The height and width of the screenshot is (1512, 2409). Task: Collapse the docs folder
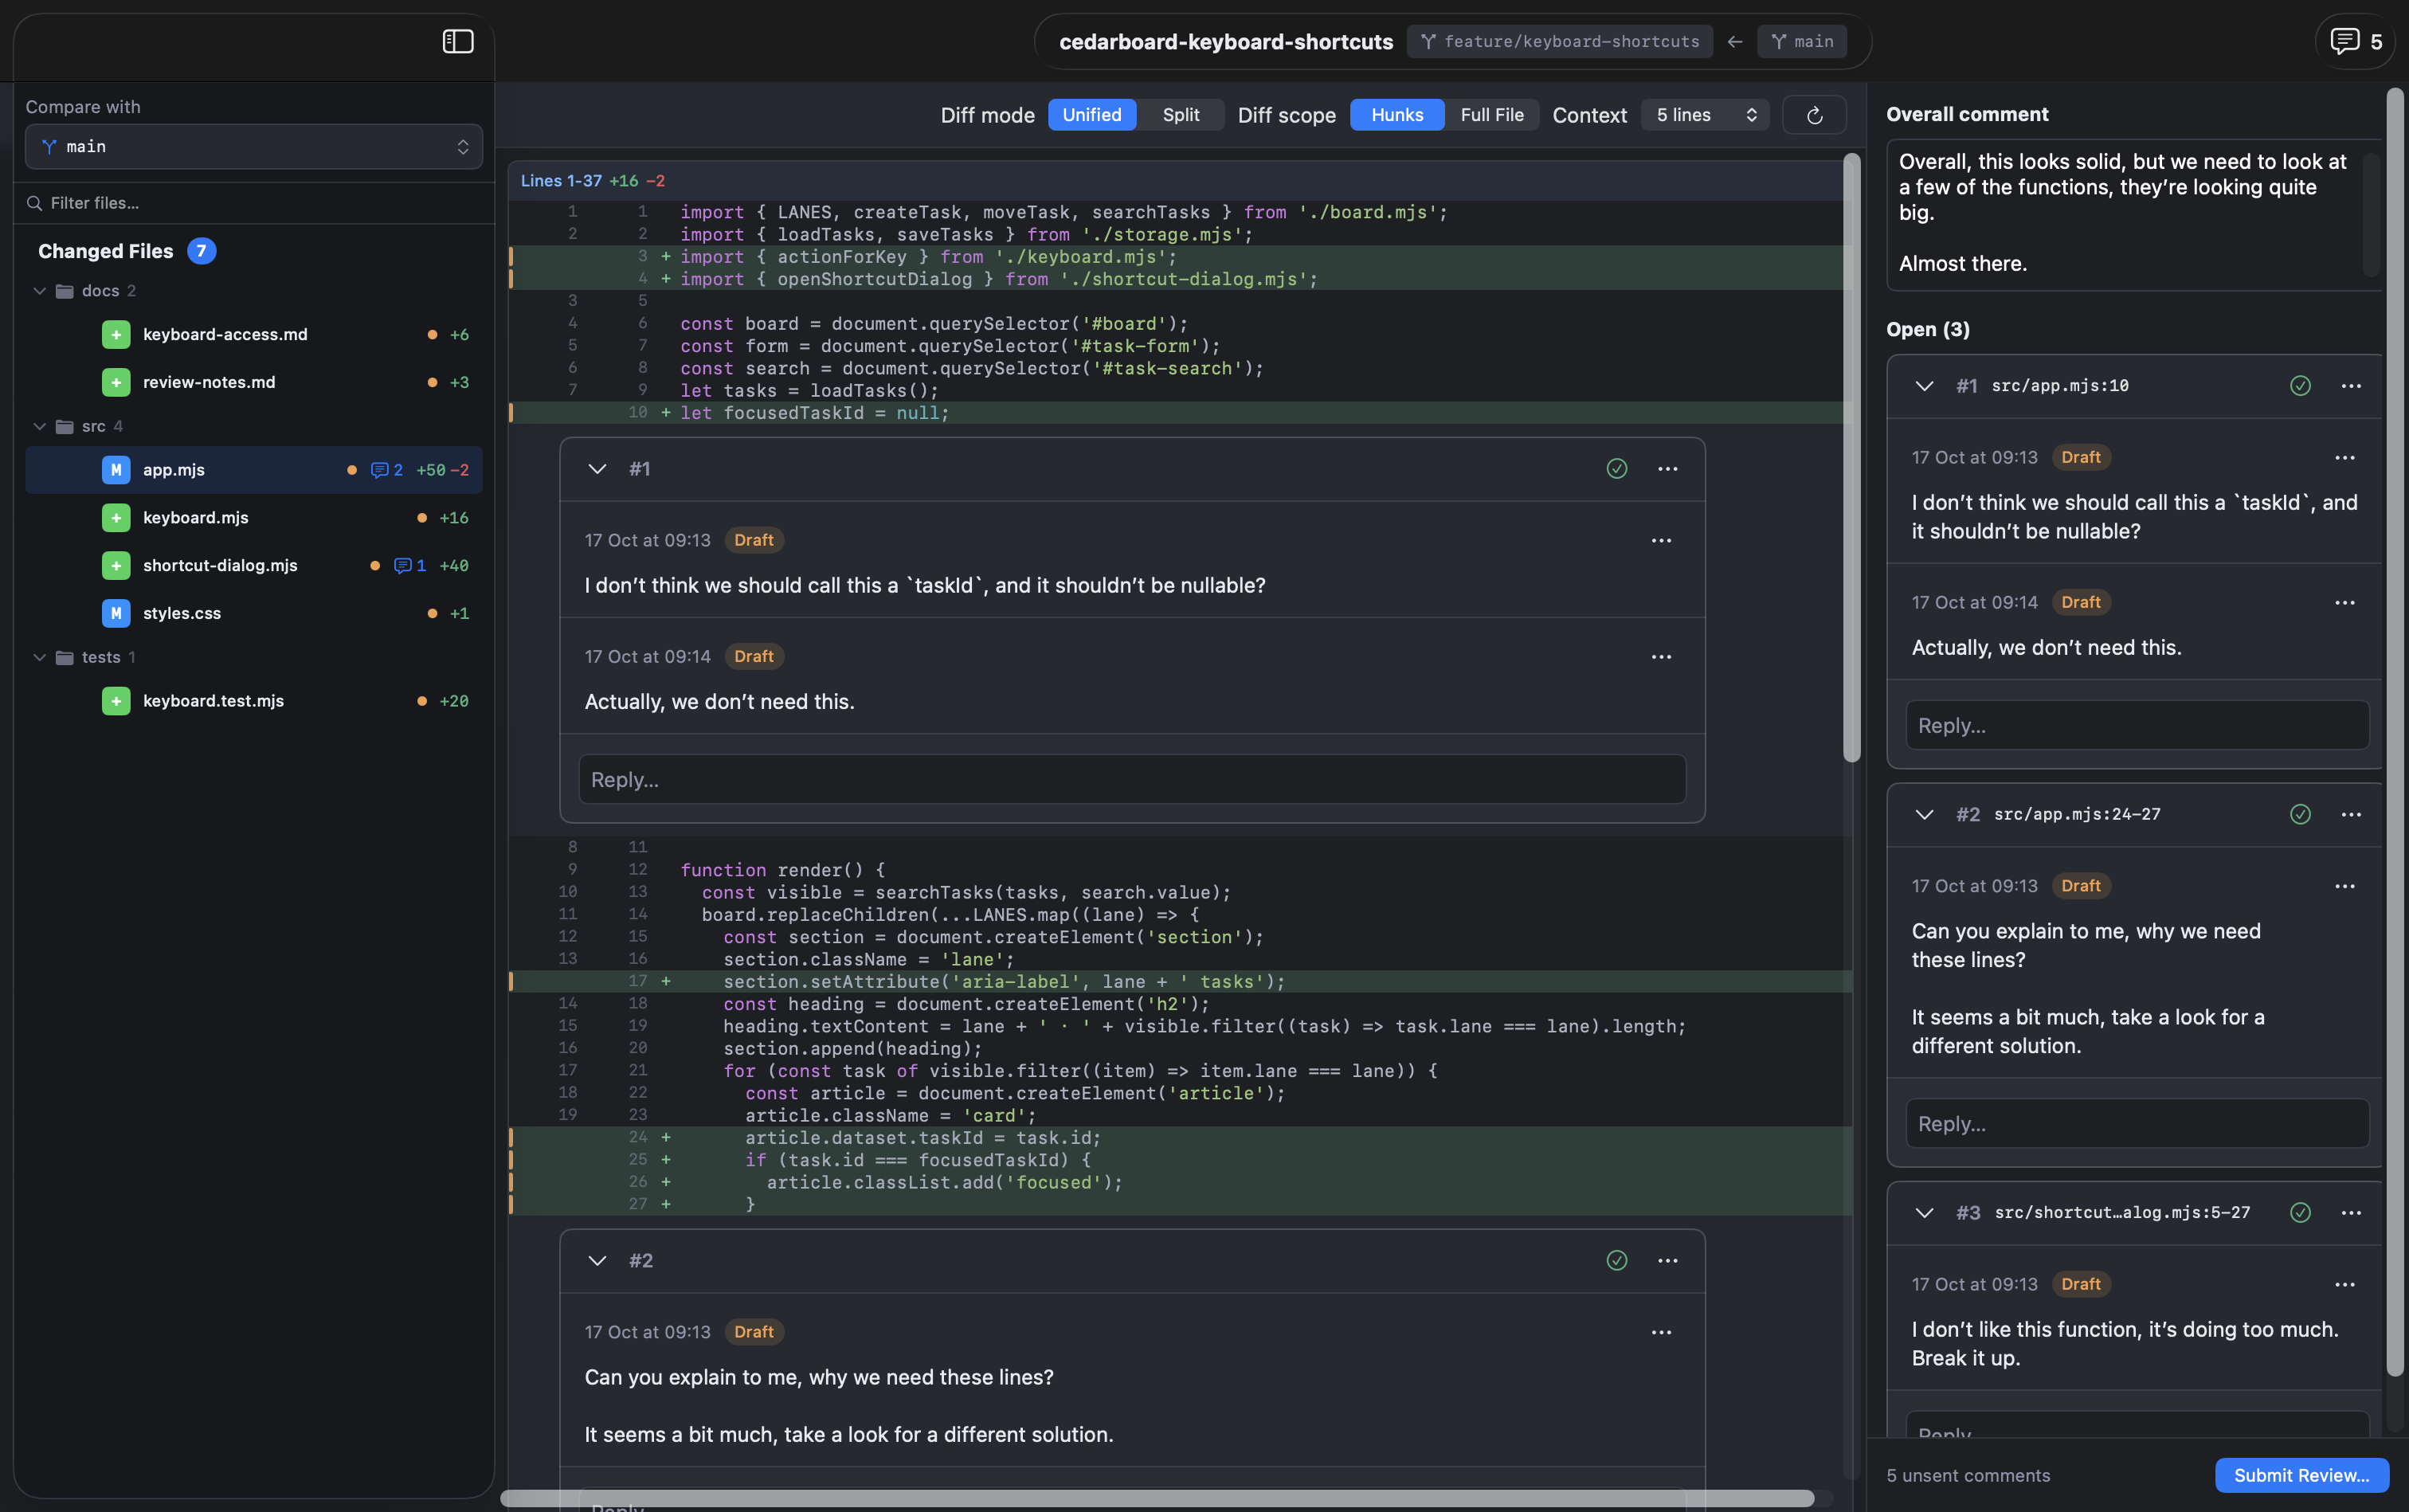pos(40,291)
